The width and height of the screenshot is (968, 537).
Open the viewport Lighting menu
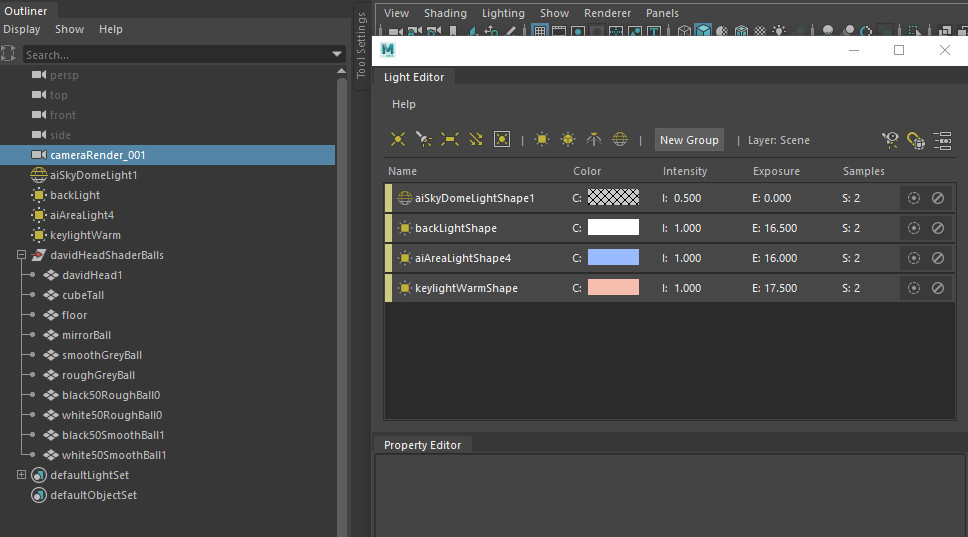503,13
